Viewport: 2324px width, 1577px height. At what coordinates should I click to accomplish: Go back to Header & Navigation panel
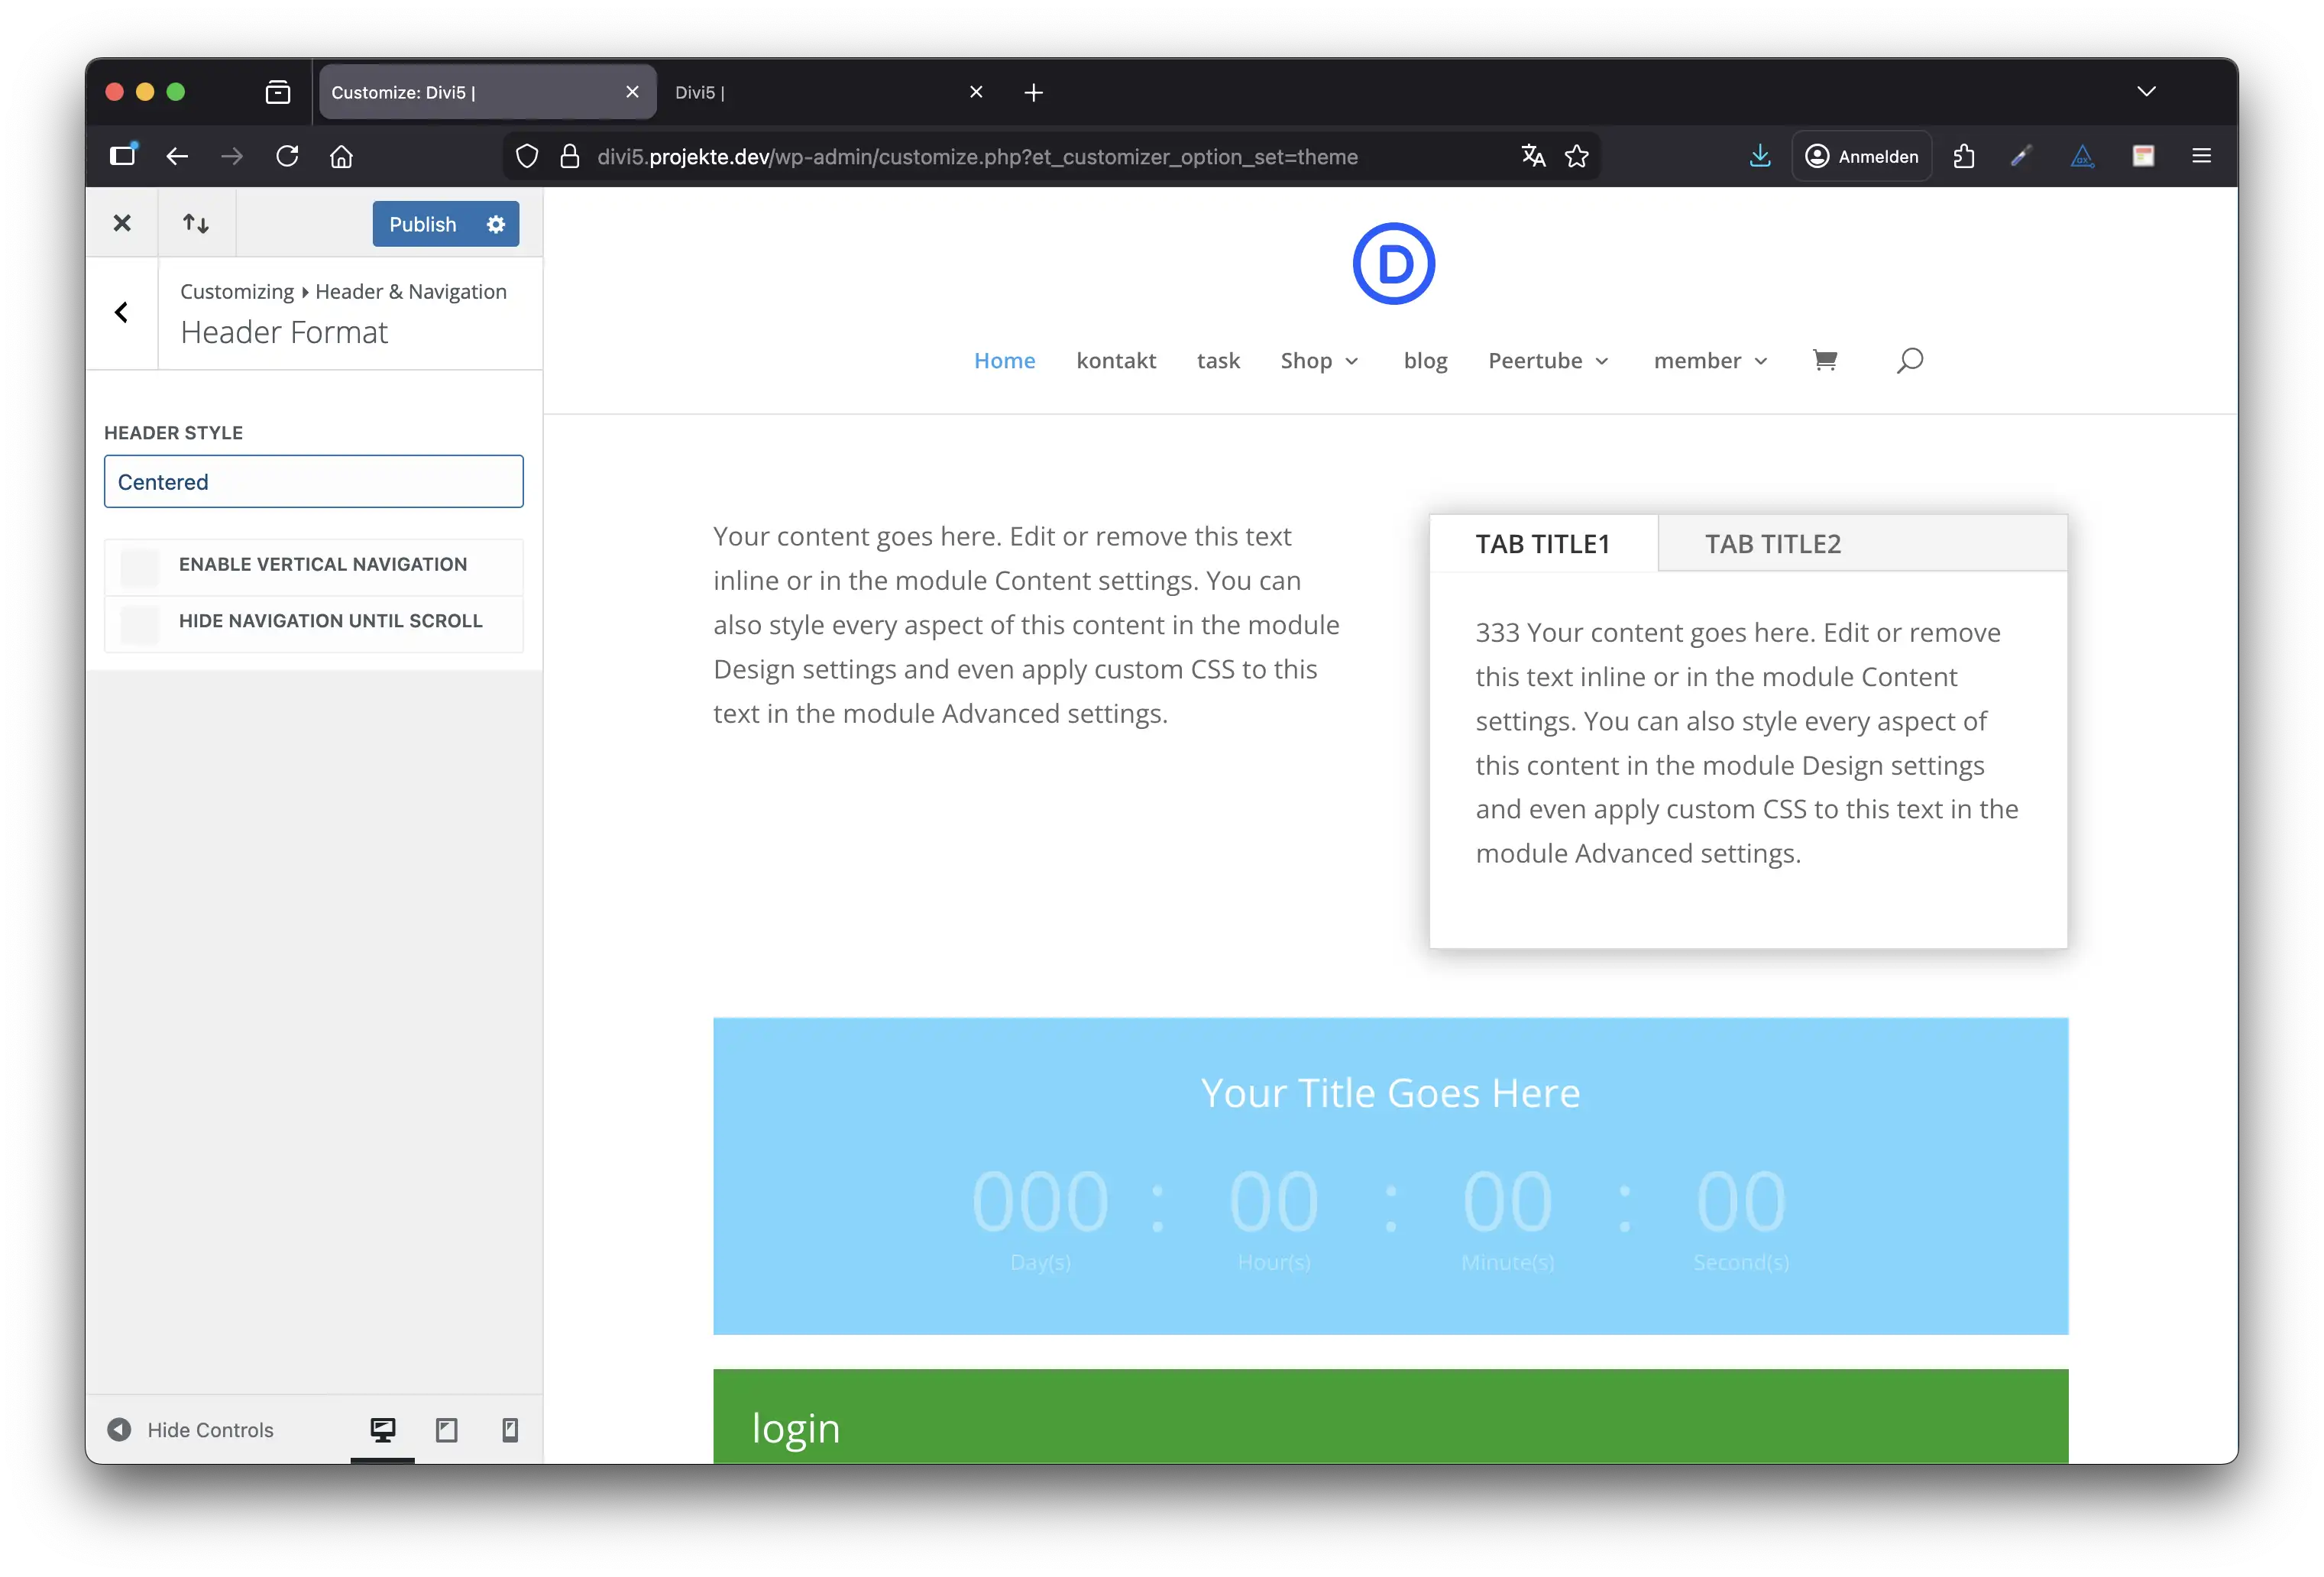121,313
